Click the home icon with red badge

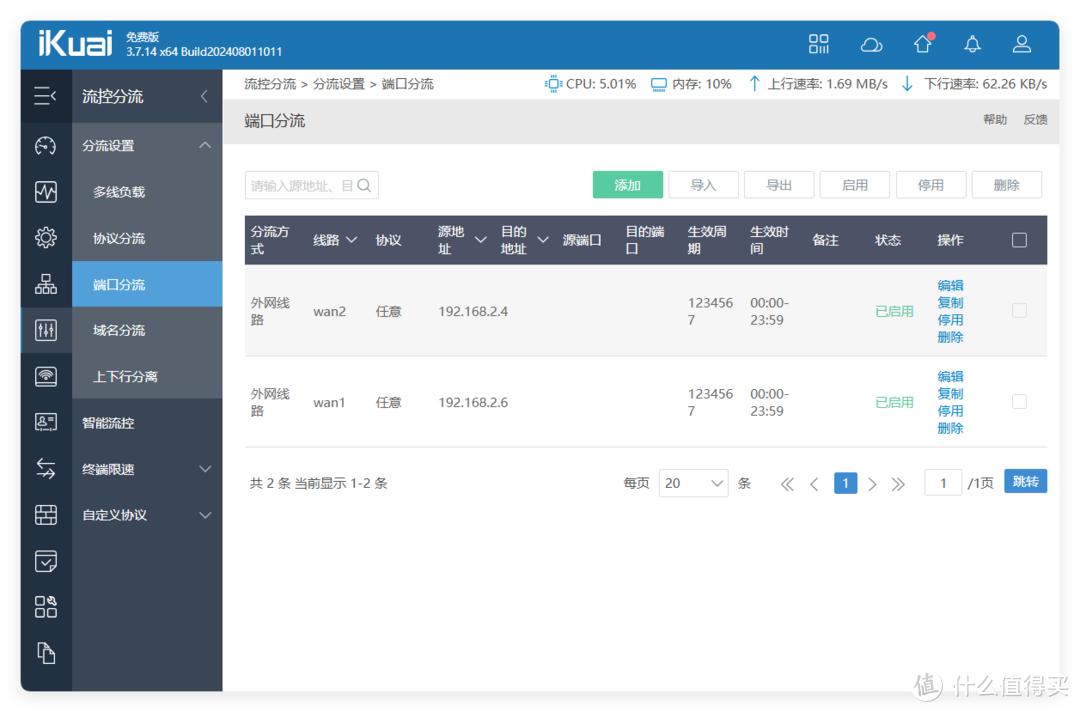tap(922, 43)
